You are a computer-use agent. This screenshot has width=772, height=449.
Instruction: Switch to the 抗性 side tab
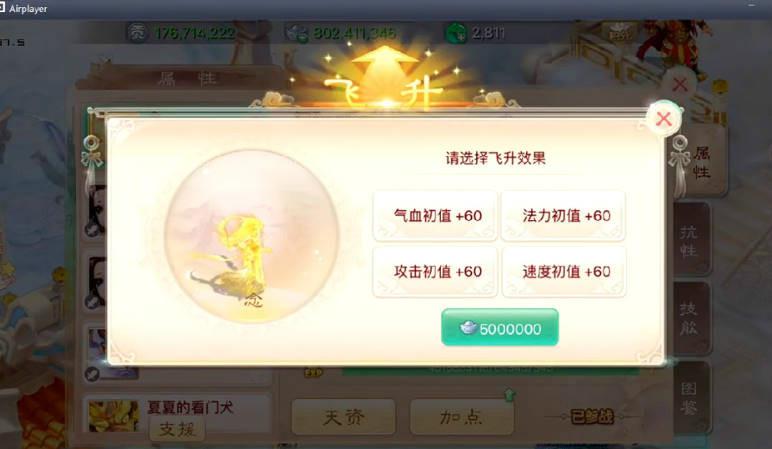click(690, 240)
